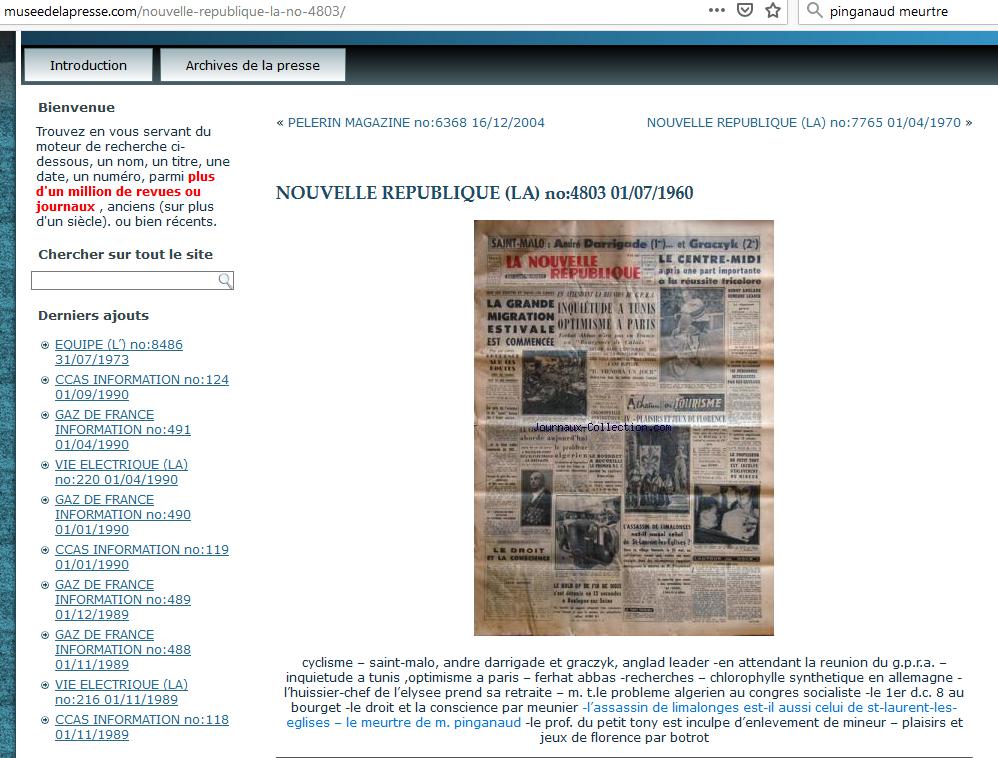
Task: Click the heading 'NOUVELLE REPUBLIQUE (LA) no:4803 01/07/1960'
Action: tap(484, 192)
